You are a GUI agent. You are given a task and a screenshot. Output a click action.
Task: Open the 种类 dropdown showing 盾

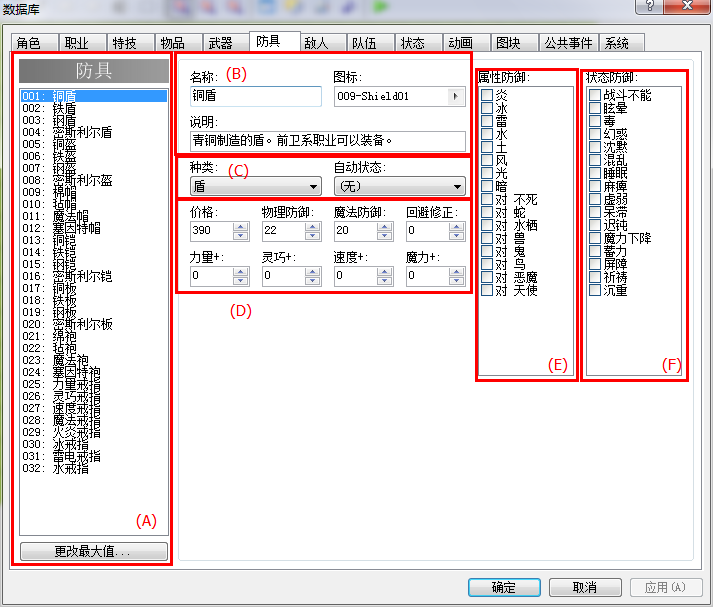click(256, 186)
